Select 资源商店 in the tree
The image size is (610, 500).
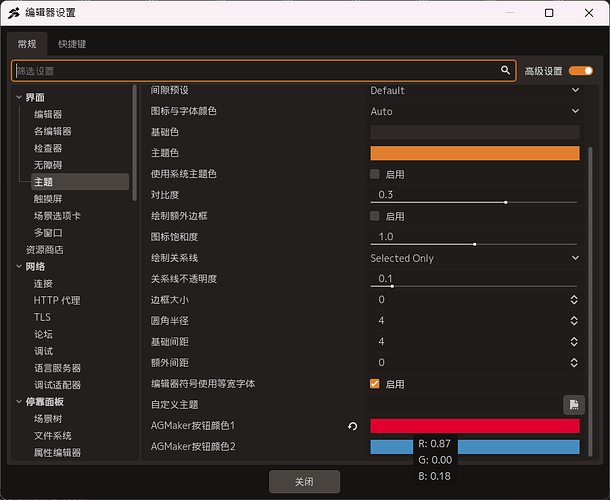click(x=44, y=249)
